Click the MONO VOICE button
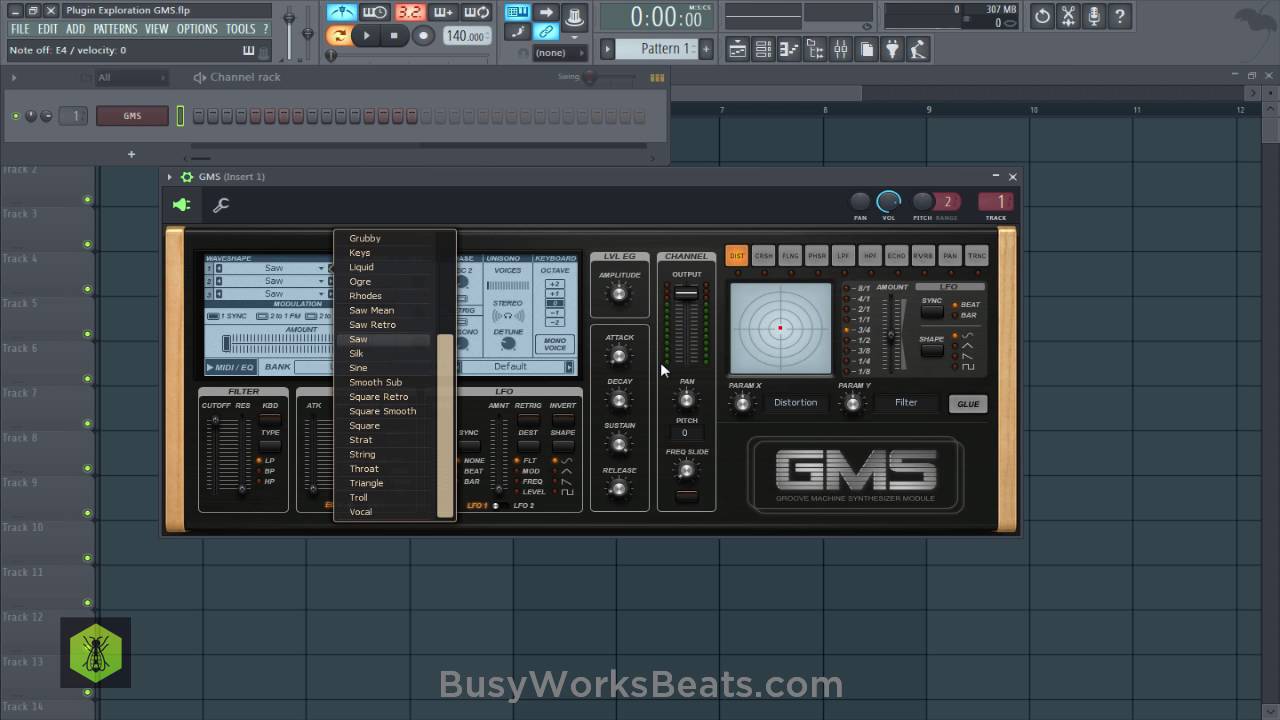The image size is (1280, 720). [554, 344]
